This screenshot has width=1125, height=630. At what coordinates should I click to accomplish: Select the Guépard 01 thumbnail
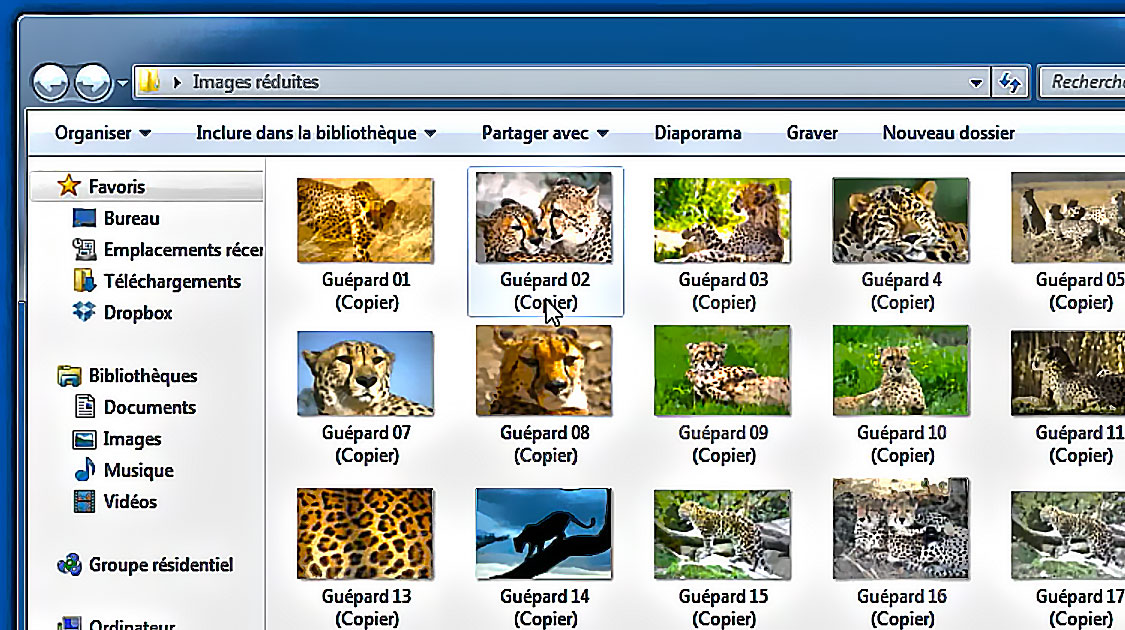365,220
